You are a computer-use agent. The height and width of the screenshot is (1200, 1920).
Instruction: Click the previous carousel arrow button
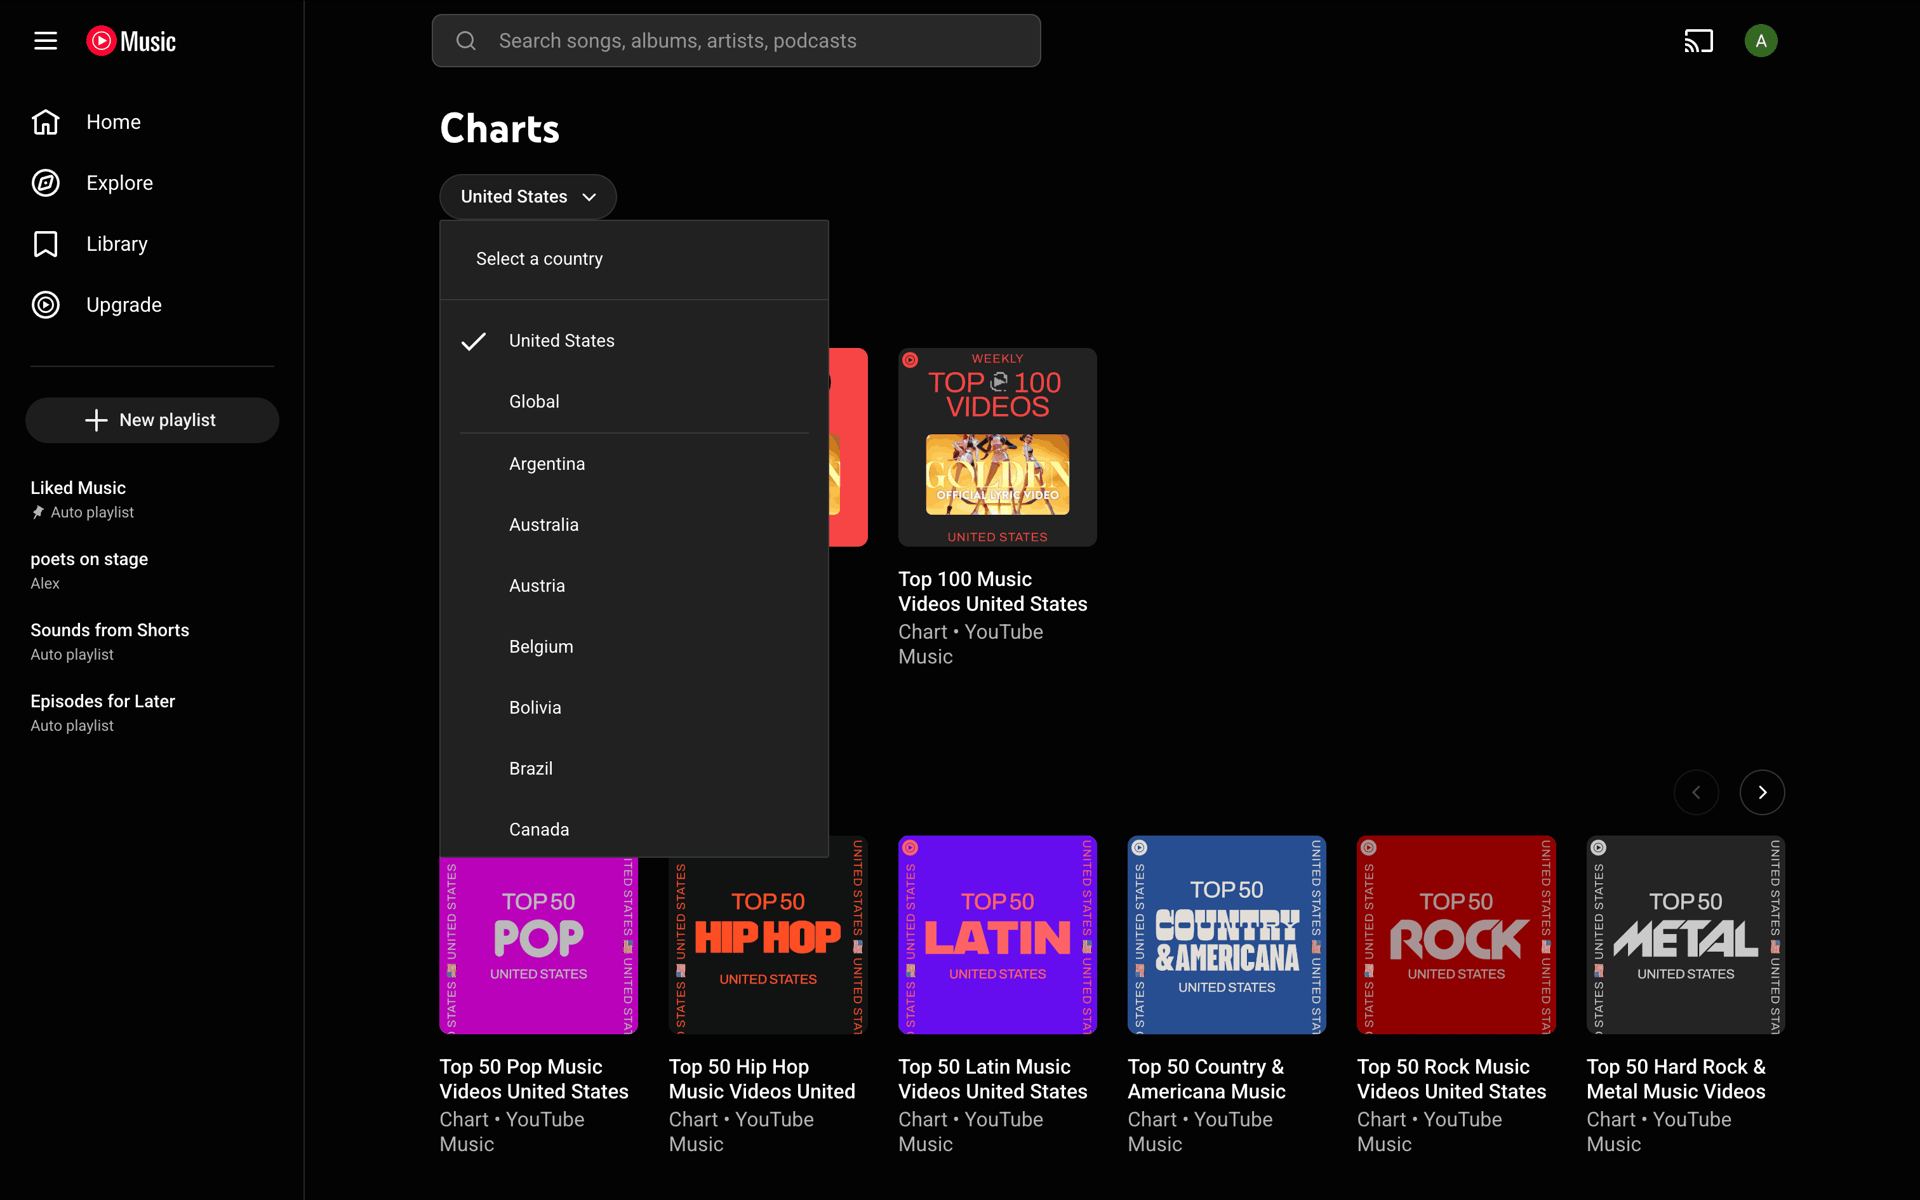tap(1696, 792)
